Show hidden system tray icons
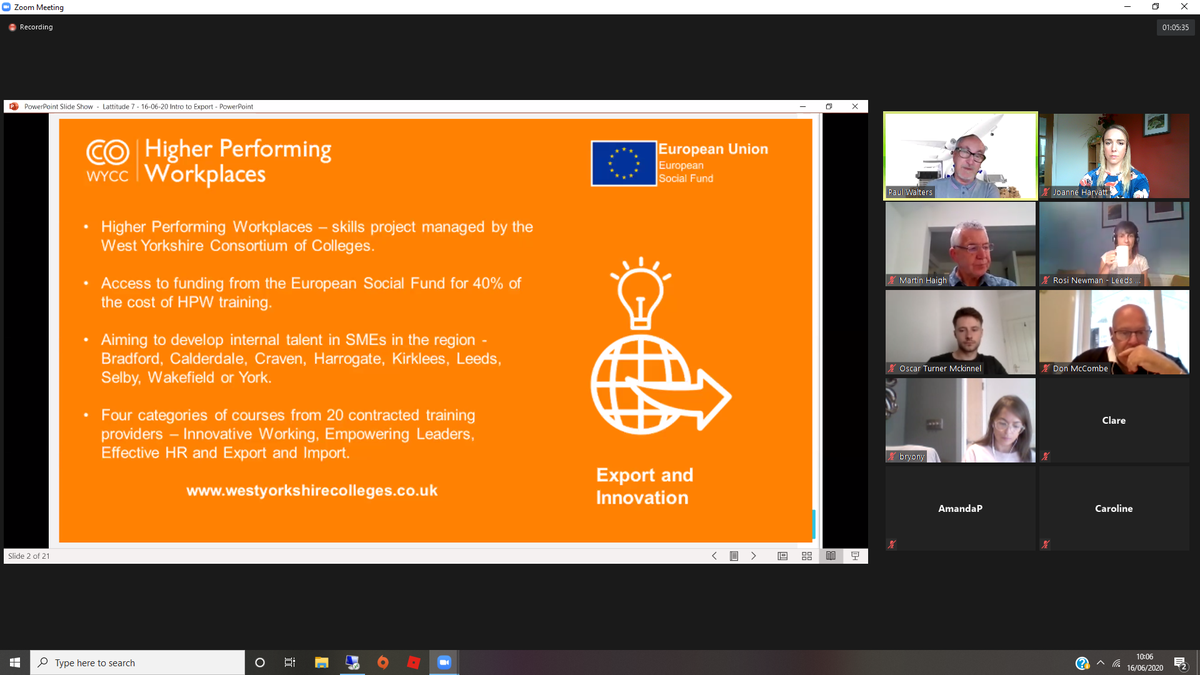 [x=1101, y=663]
